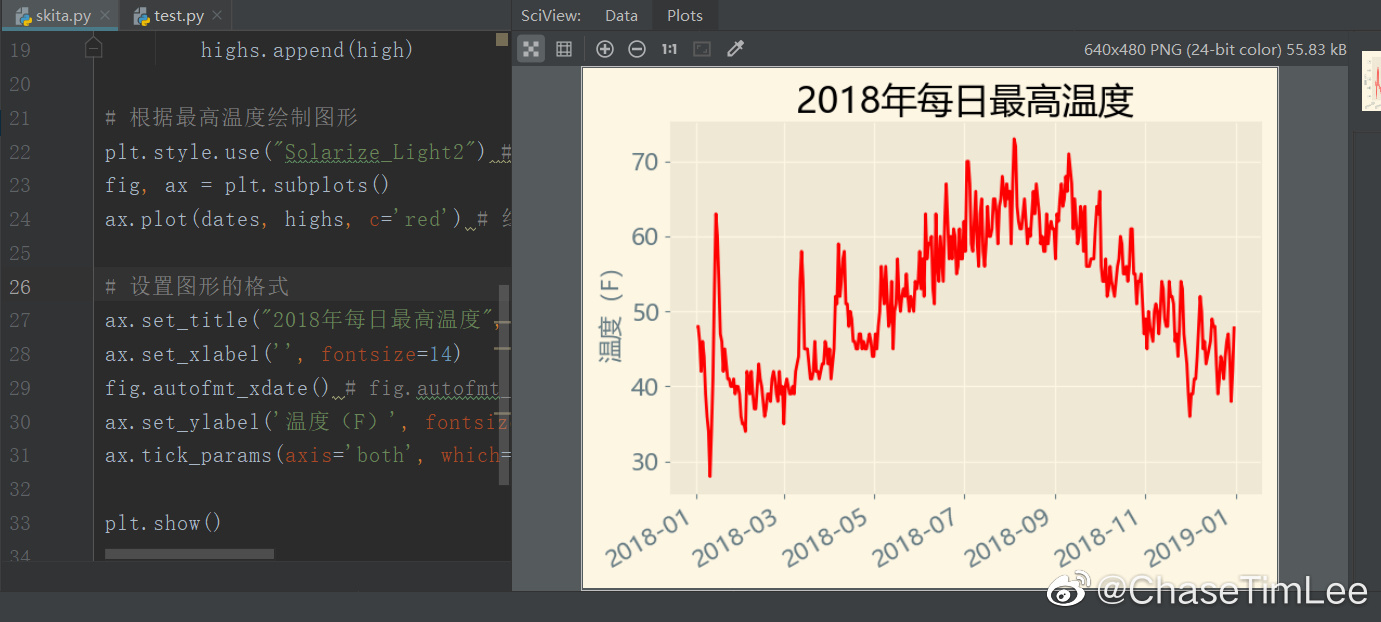Click the ax.set_xlabel code line
Image resolution: width=1381 pixels, height=622 pixels.
pyautogui.click(x=283, y=354)
